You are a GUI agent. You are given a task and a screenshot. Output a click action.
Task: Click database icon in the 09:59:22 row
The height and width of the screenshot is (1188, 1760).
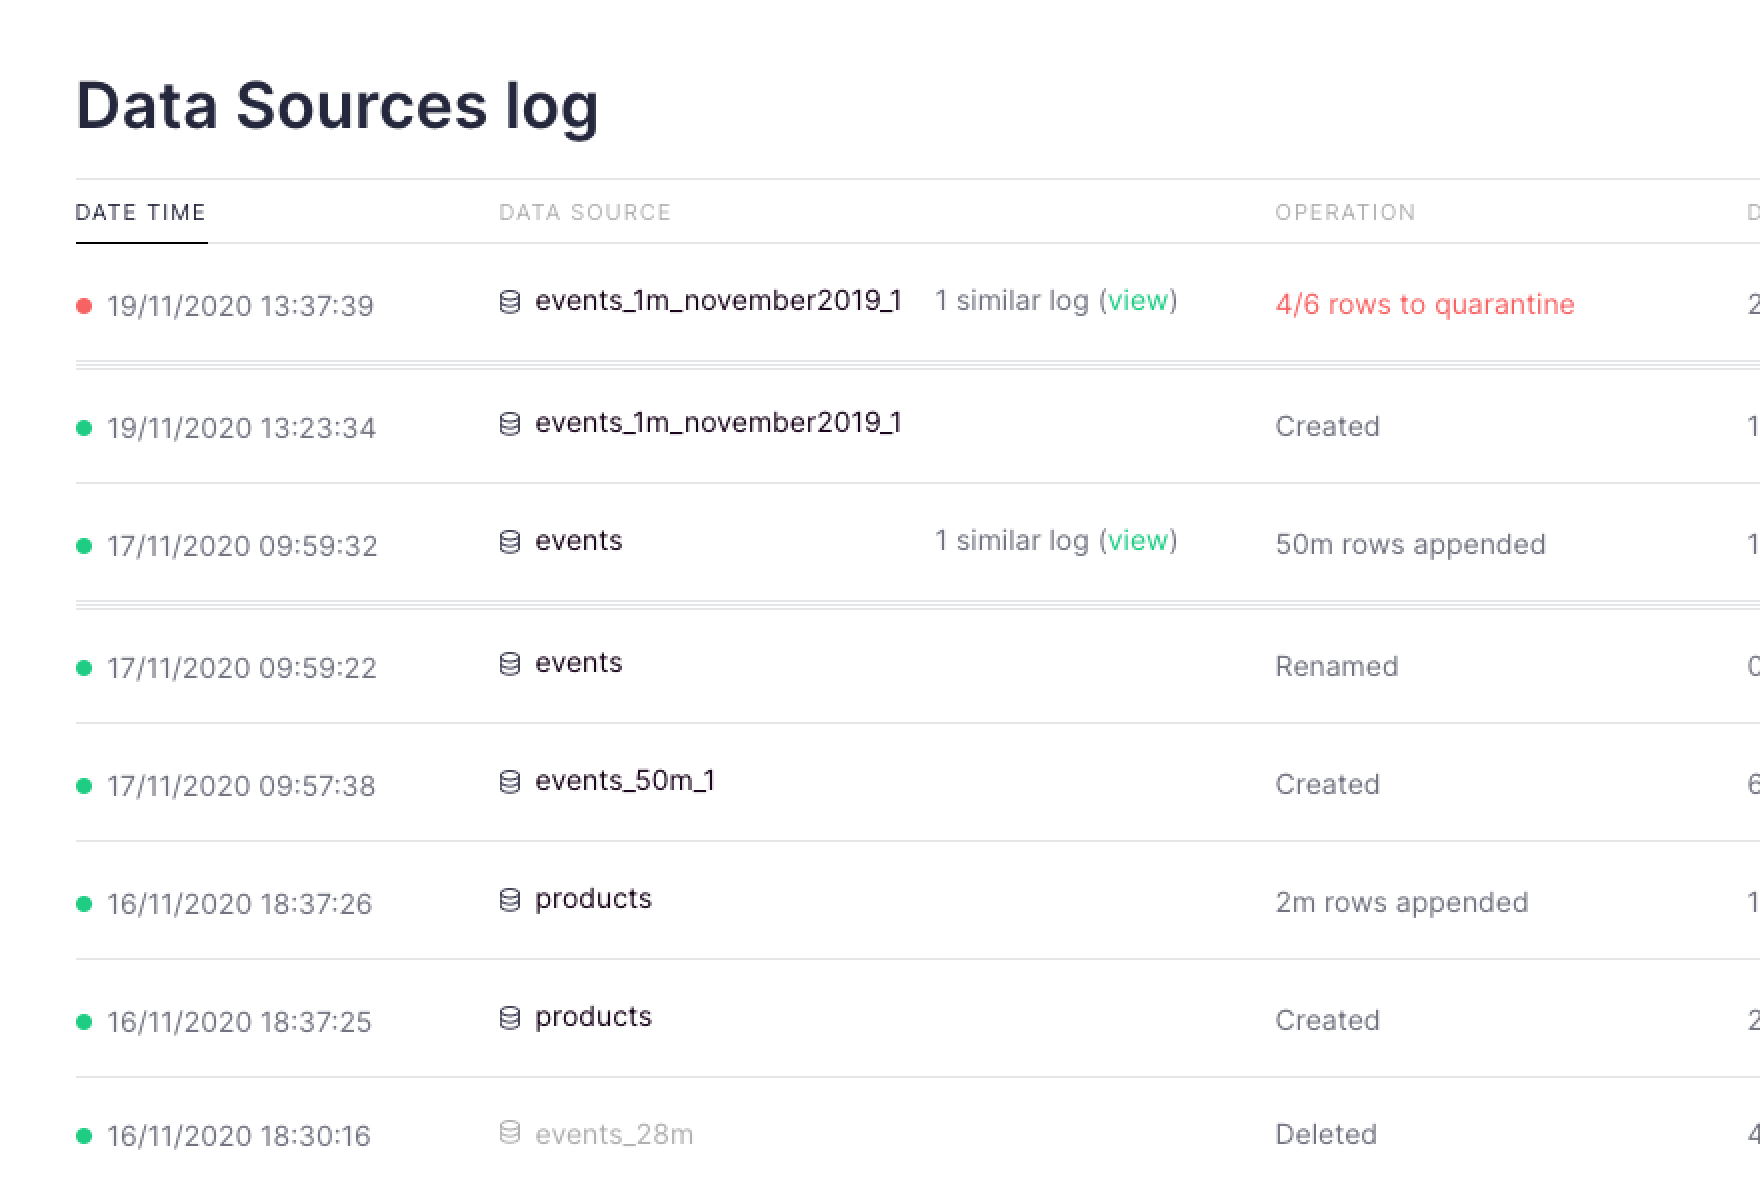point(510,664)
